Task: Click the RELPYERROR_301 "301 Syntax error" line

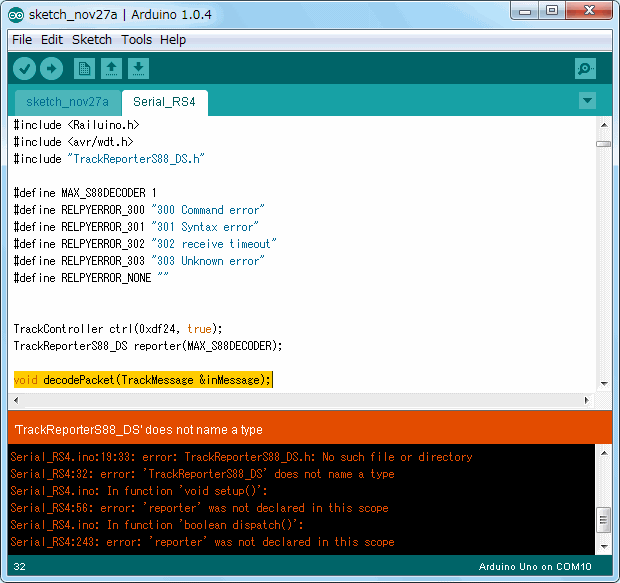Action: pos(136,227)
